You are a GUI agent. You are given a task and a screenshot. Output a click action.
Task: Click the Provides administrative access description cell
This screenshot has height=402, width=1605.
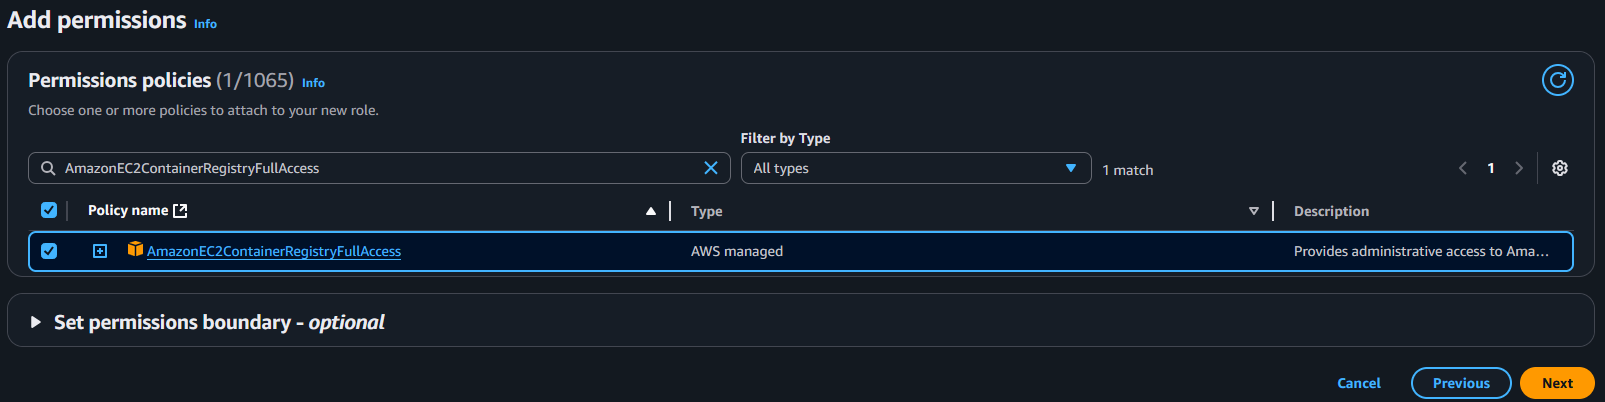click(1421, 251)
